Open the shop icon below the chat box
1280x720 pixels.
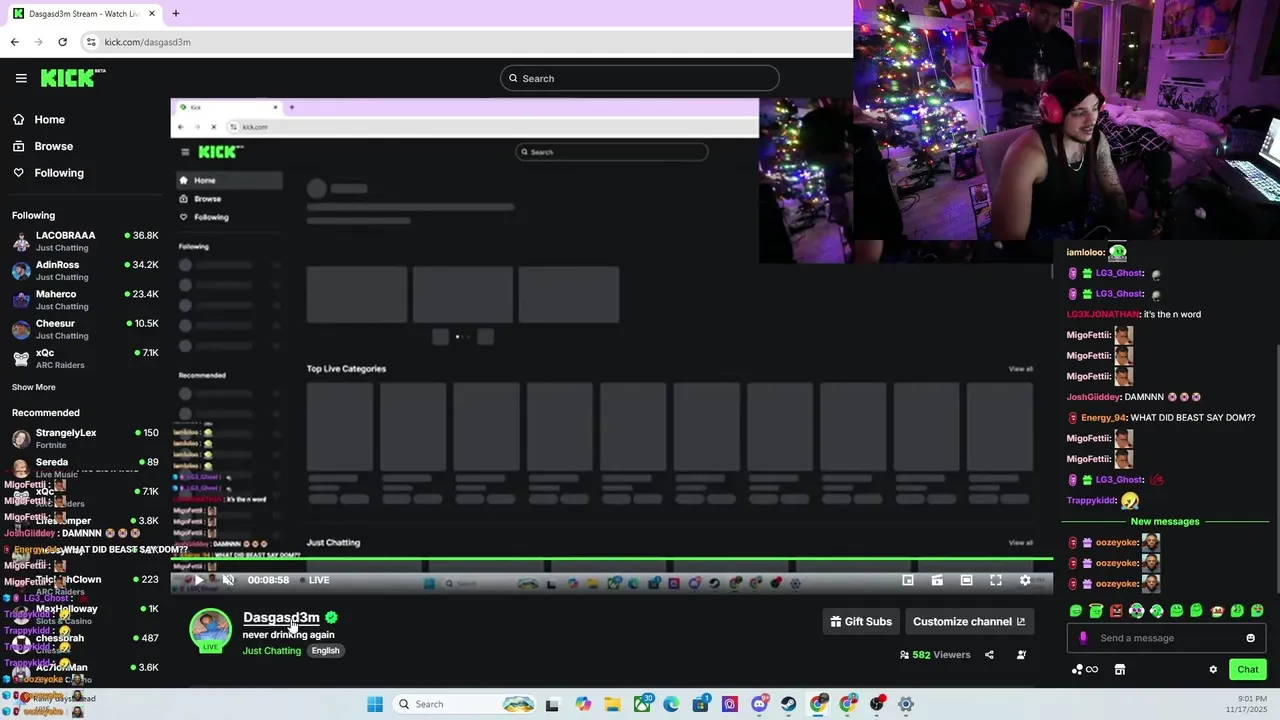click(1120, 669)
